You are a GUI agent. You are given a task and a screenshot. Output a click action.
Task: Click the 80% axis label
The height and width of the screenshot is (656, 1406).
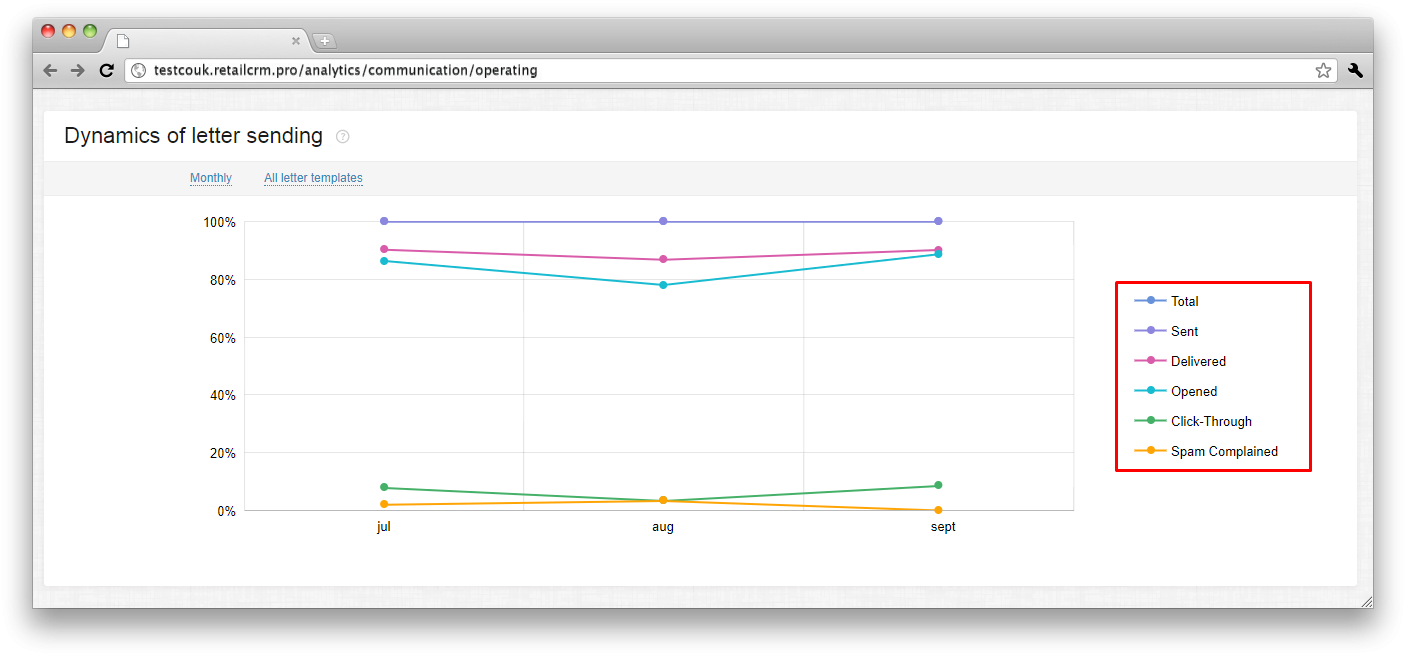click(222, 280)
